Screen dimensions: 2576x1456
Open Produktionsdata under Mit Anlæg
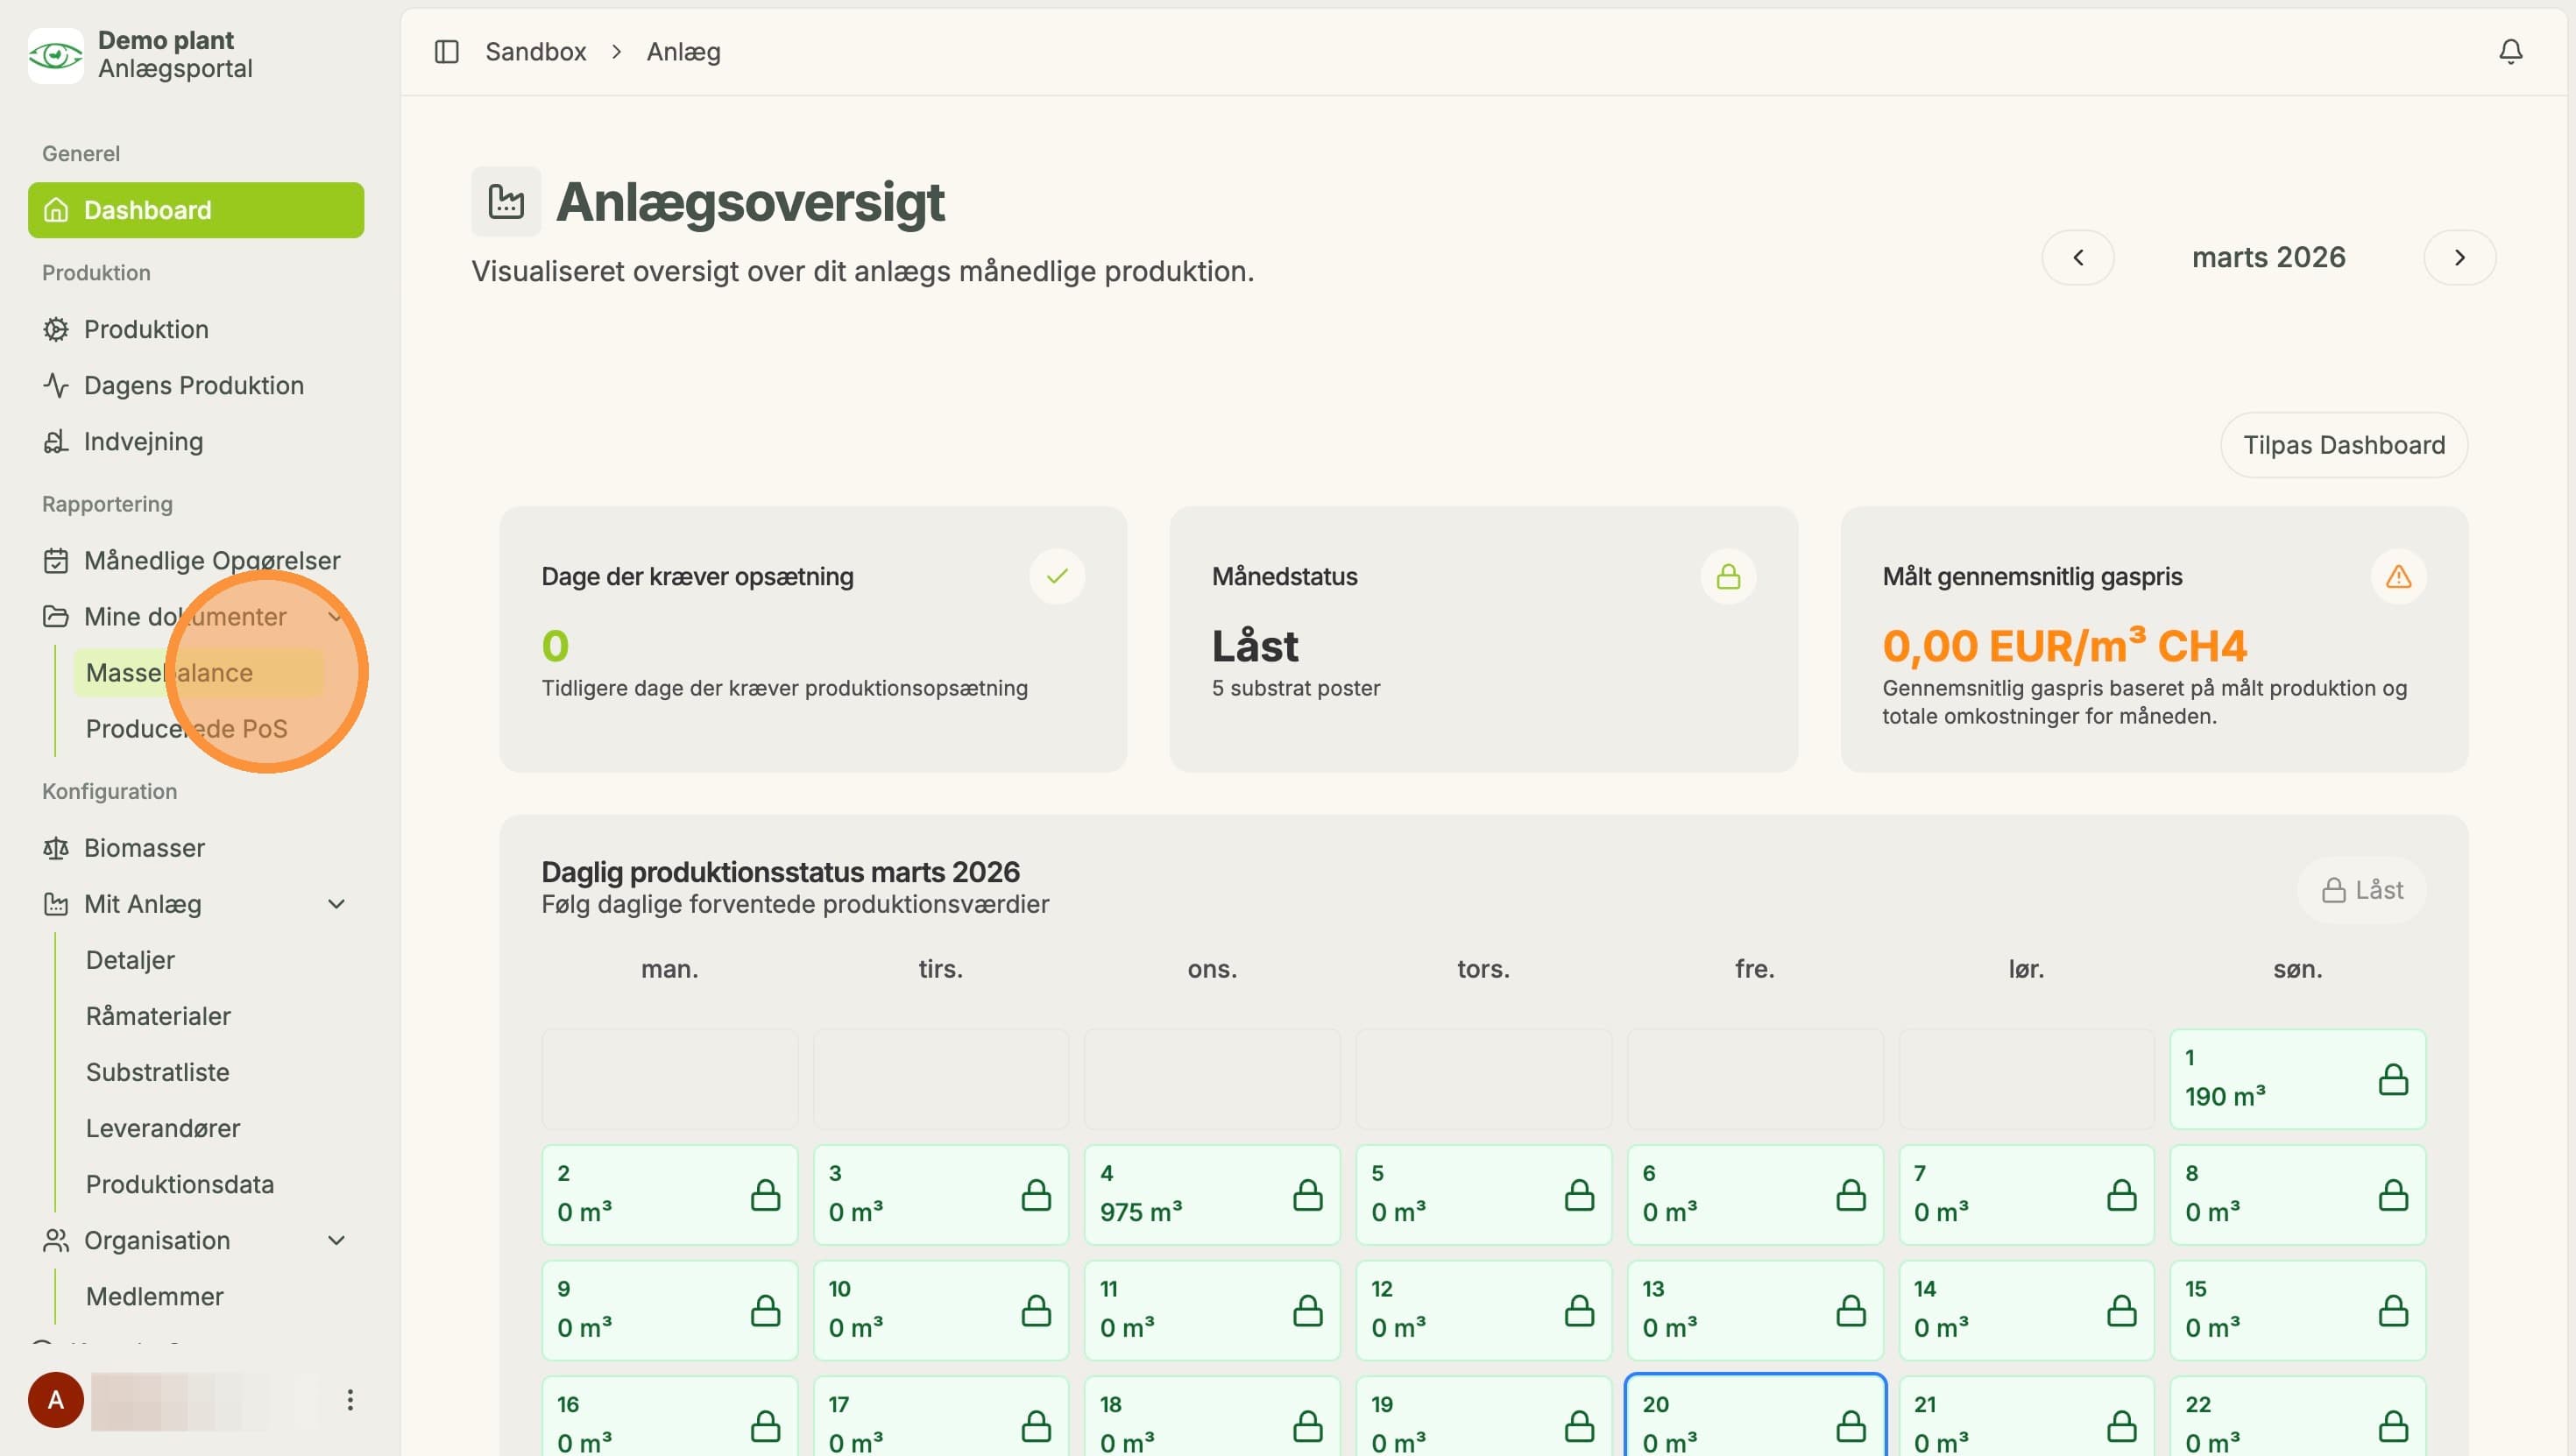pyautogui.click(x=198, y=1184)
